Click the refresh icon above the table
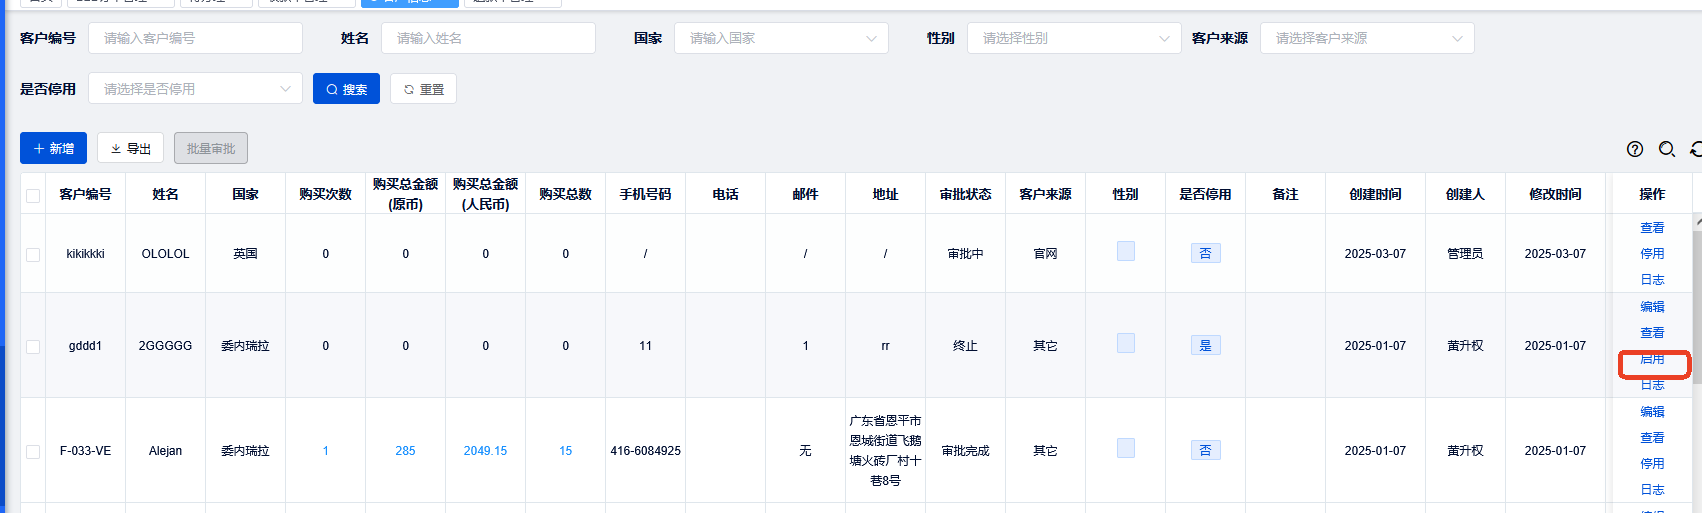This screenshot has width=1702, height=513. click(1696, 149)
